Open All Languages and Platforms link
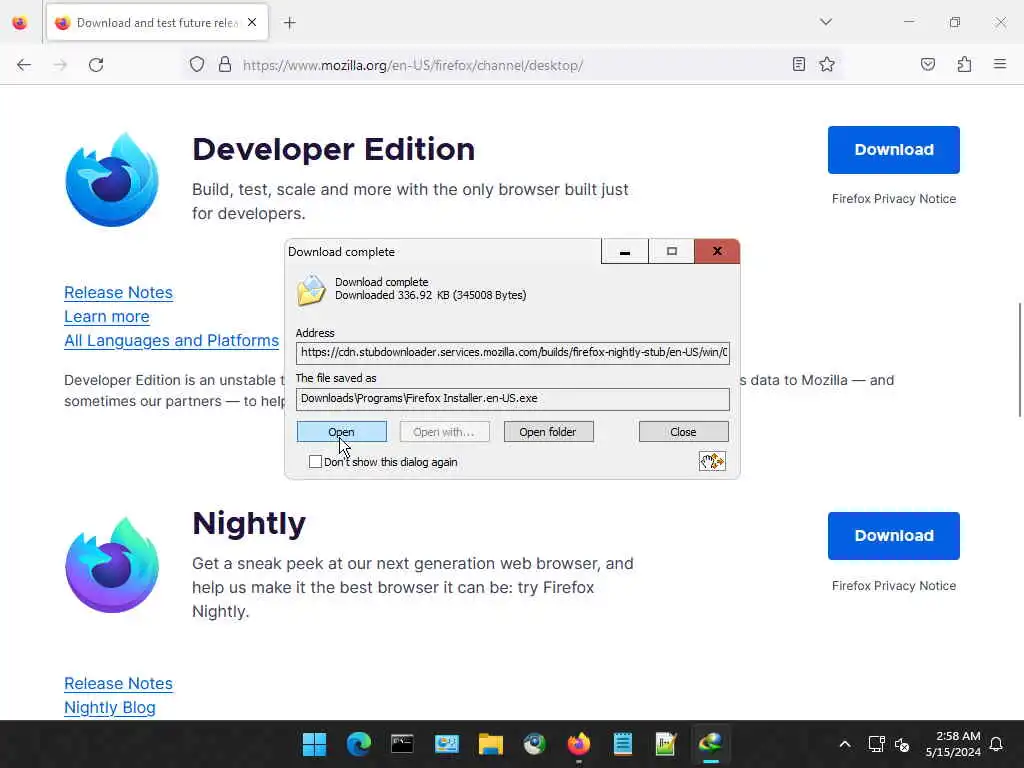The width and height of the screenshot is (1024, 768). pyautogui.click(x=171, y=341)
